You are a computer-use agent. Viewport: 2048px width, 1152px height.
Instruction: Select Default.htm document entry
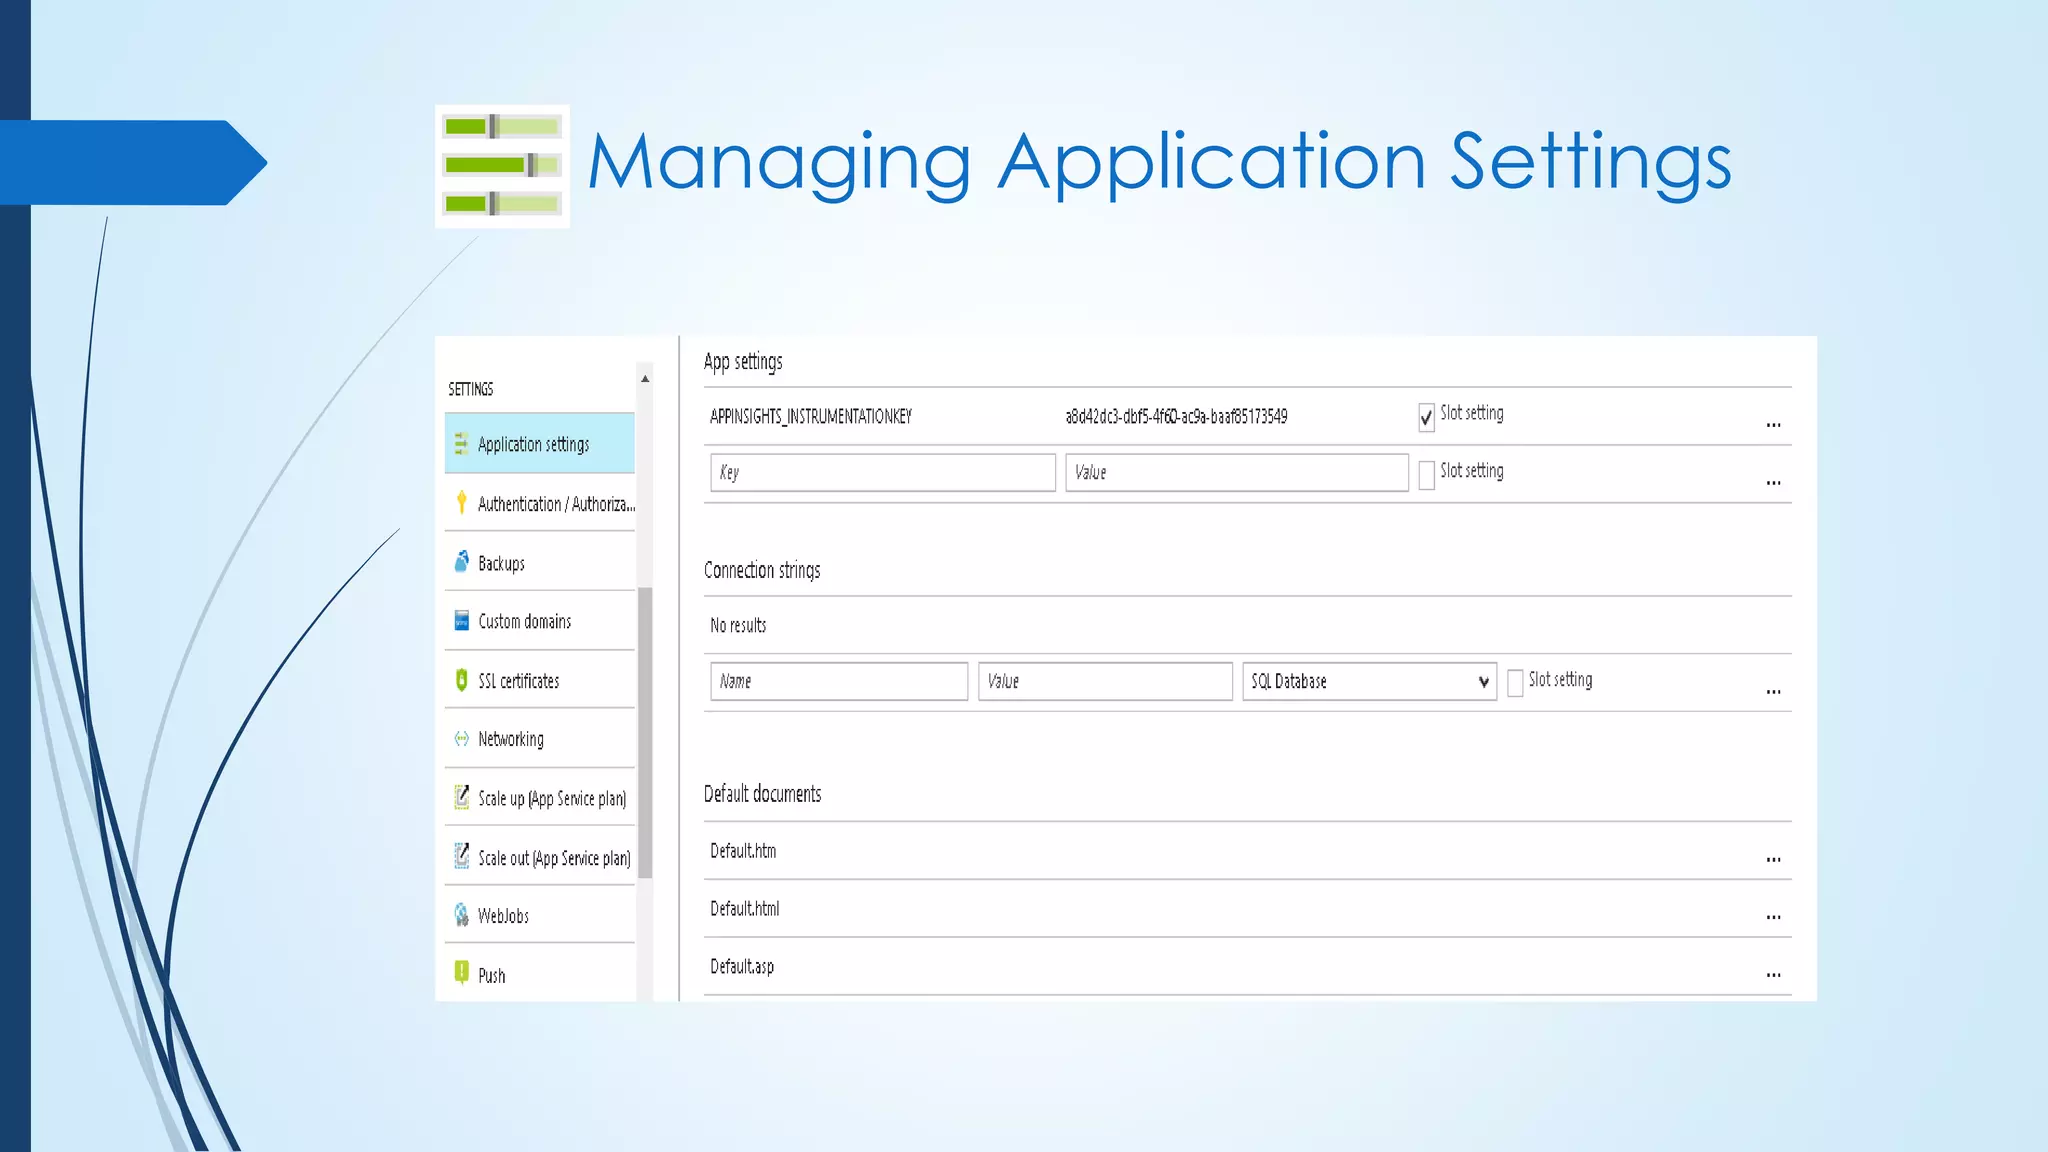coord(743,851)
